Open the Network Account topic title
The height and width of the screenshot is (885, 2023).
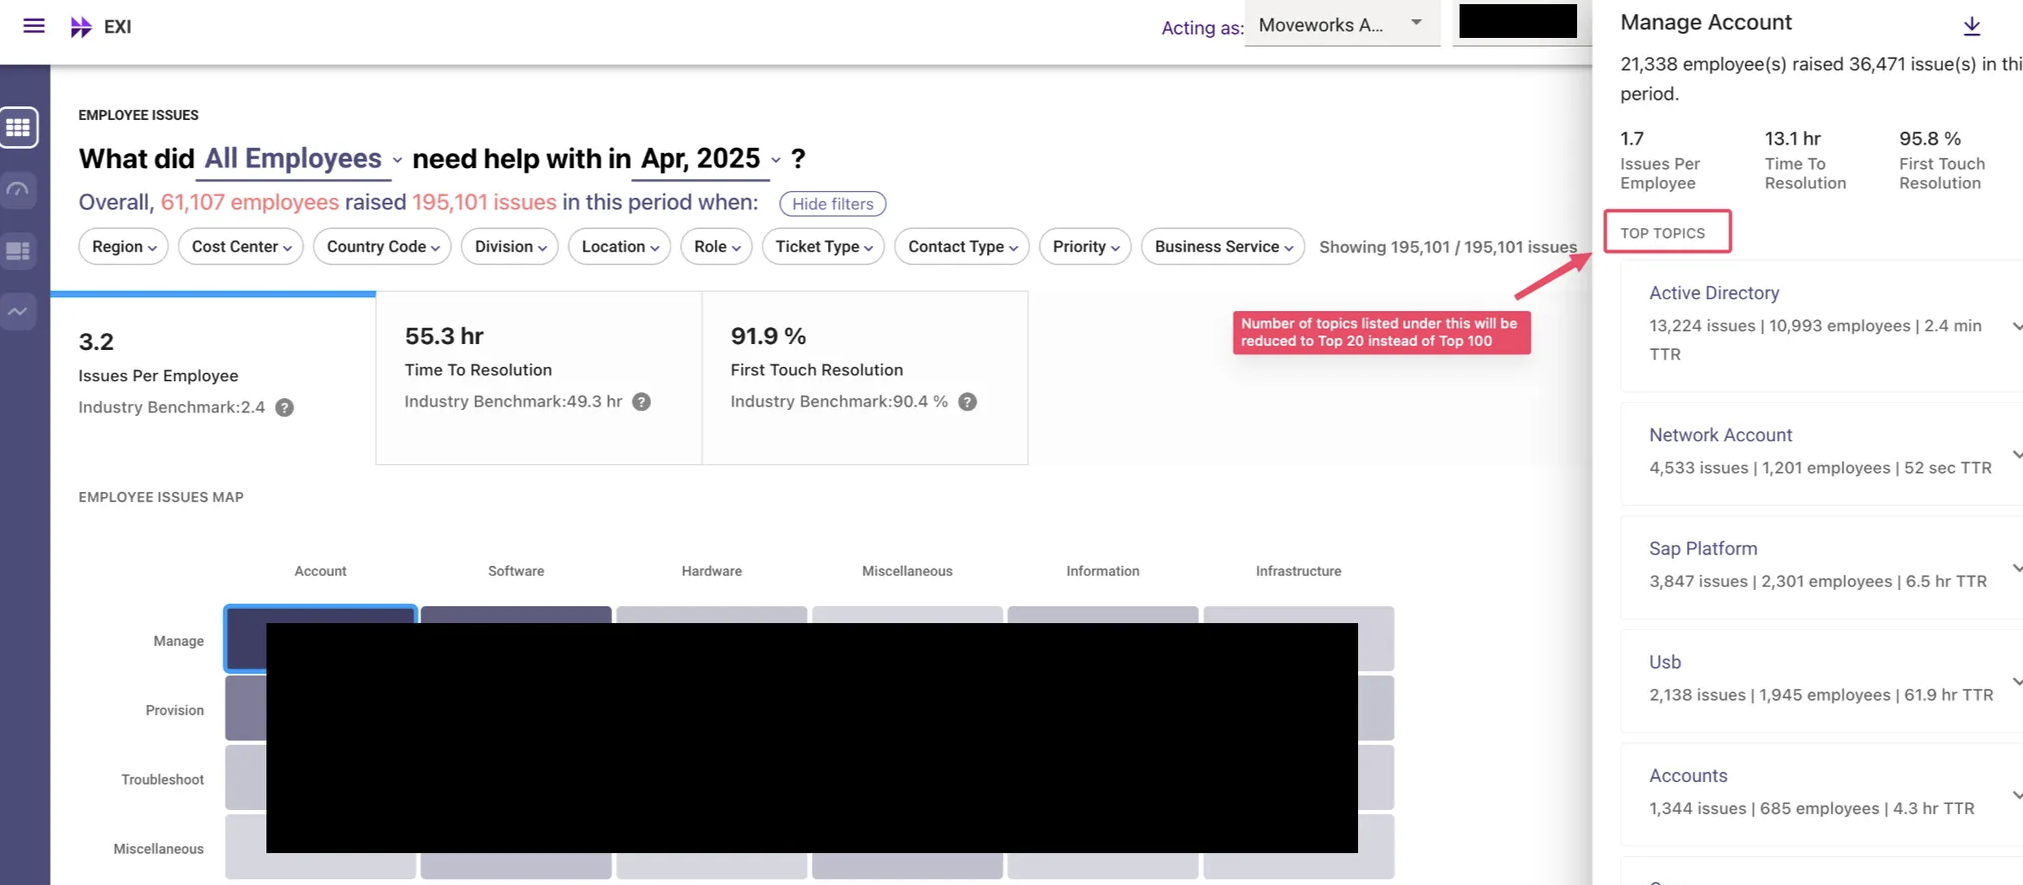[1720, 435]
